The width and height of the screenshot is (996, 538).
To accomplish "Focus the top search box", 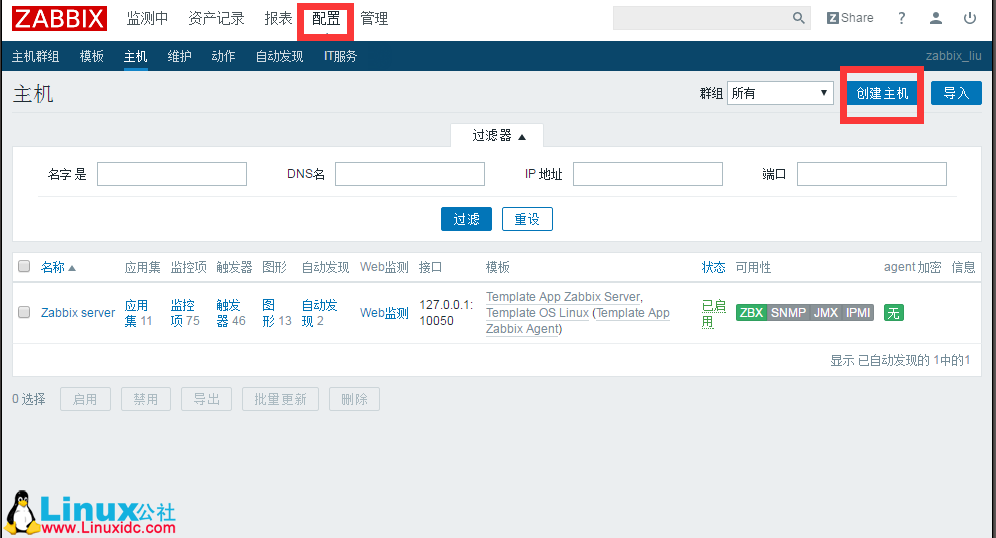I will (702, 18).
